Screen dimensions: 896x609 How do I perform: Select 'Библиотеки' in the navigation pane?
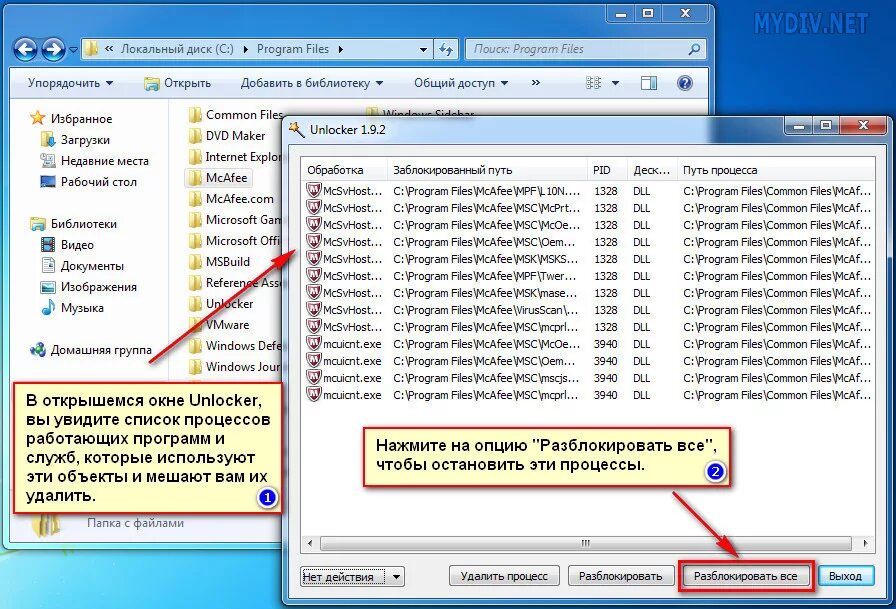[x=73, y=224]
